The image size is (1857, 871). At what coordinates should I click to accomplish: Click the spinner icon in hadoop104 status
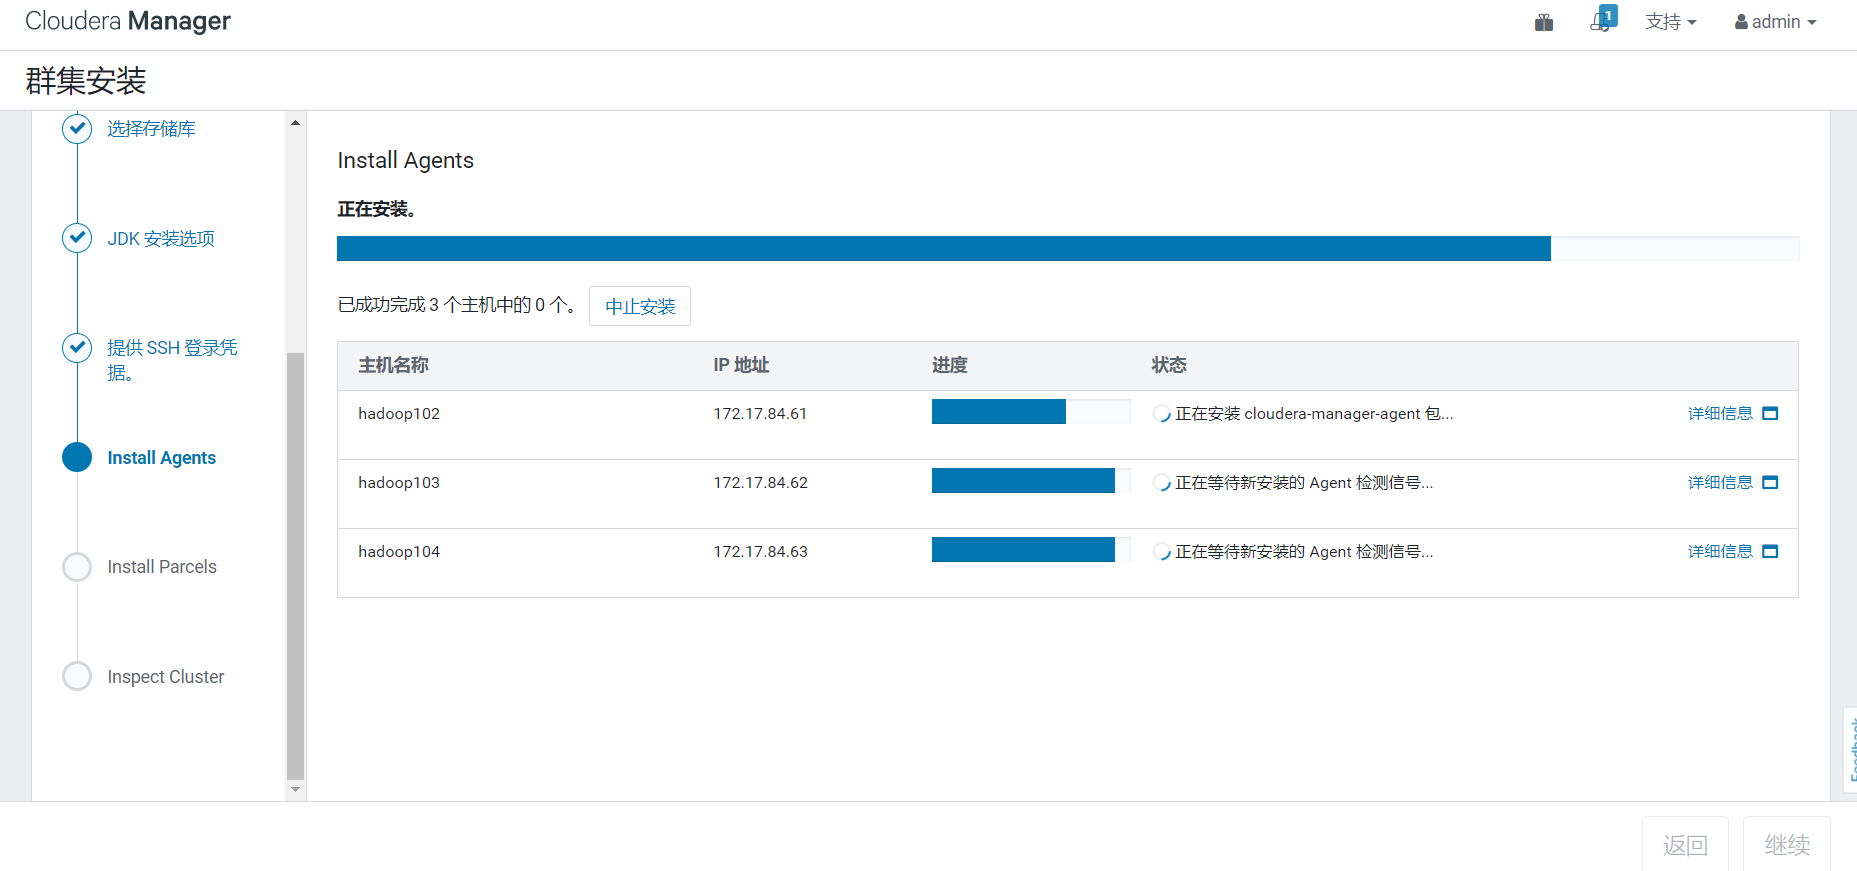pos(1161,552)
